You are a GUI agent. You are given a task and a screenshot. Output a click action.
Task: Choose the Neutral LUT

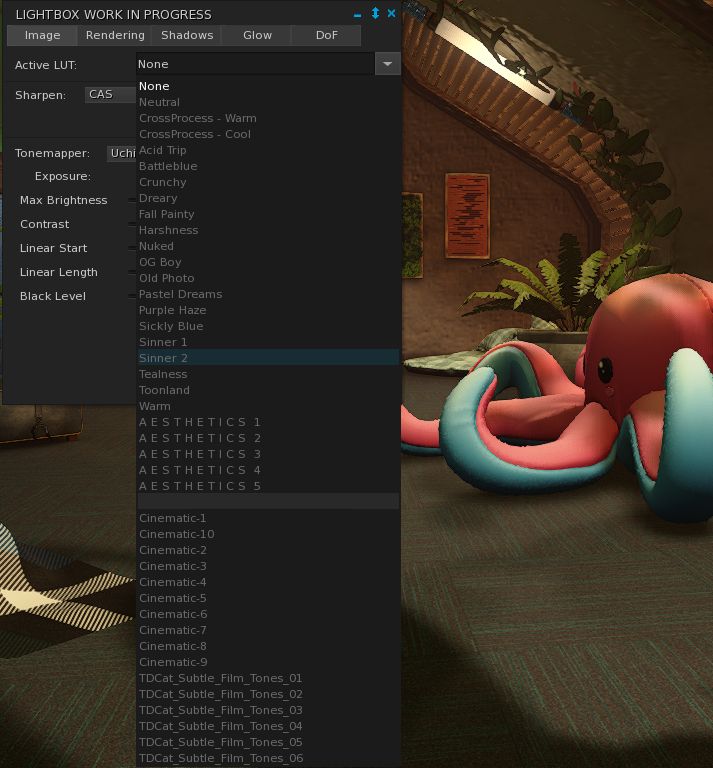click(268, 102)
